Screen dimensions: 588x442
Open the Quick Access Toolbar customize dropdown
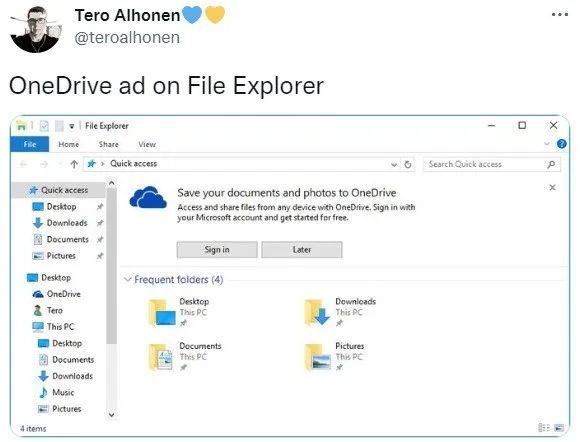(72, 126)
